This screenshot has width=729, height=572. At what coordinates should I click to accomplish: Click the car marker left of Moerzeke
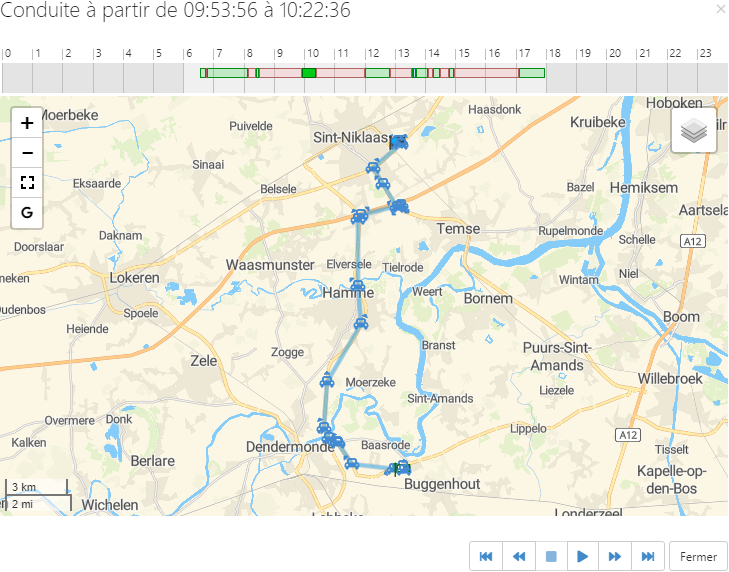point(327,380)
